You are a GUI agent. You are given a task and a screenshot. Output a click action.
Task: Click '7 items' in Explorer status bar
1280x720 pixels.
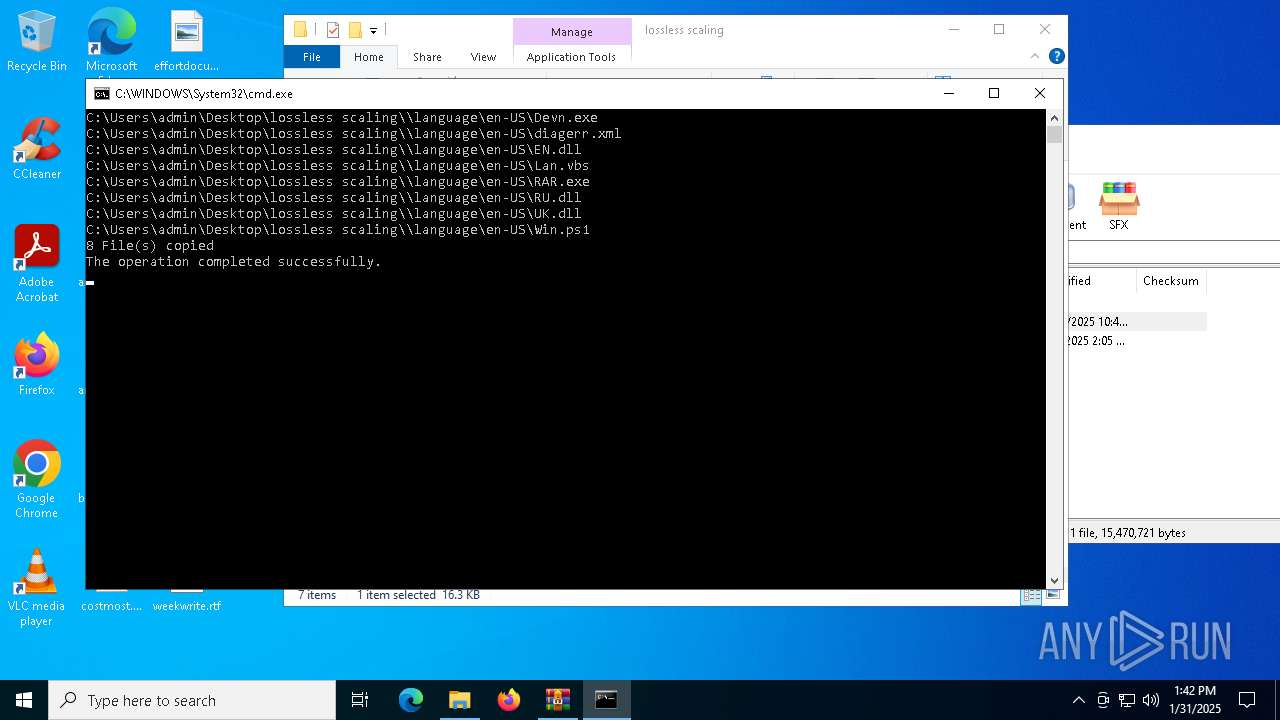(x=317, y=595)
